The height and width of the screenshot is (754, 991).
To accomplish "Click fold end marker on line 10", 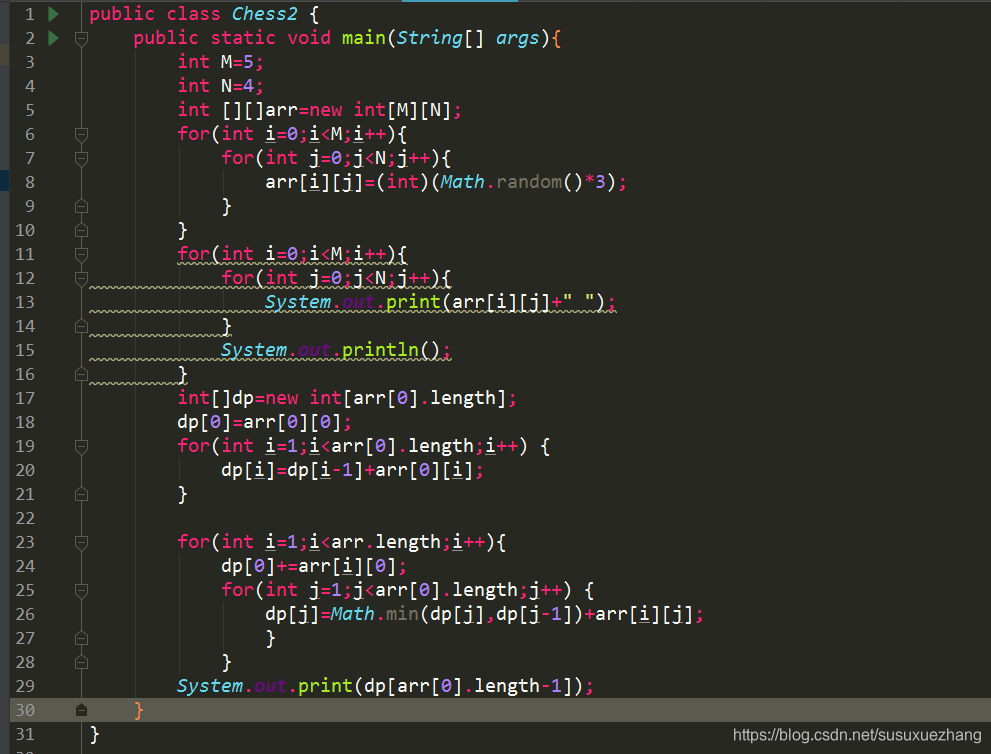I will [x=81, y=230].
